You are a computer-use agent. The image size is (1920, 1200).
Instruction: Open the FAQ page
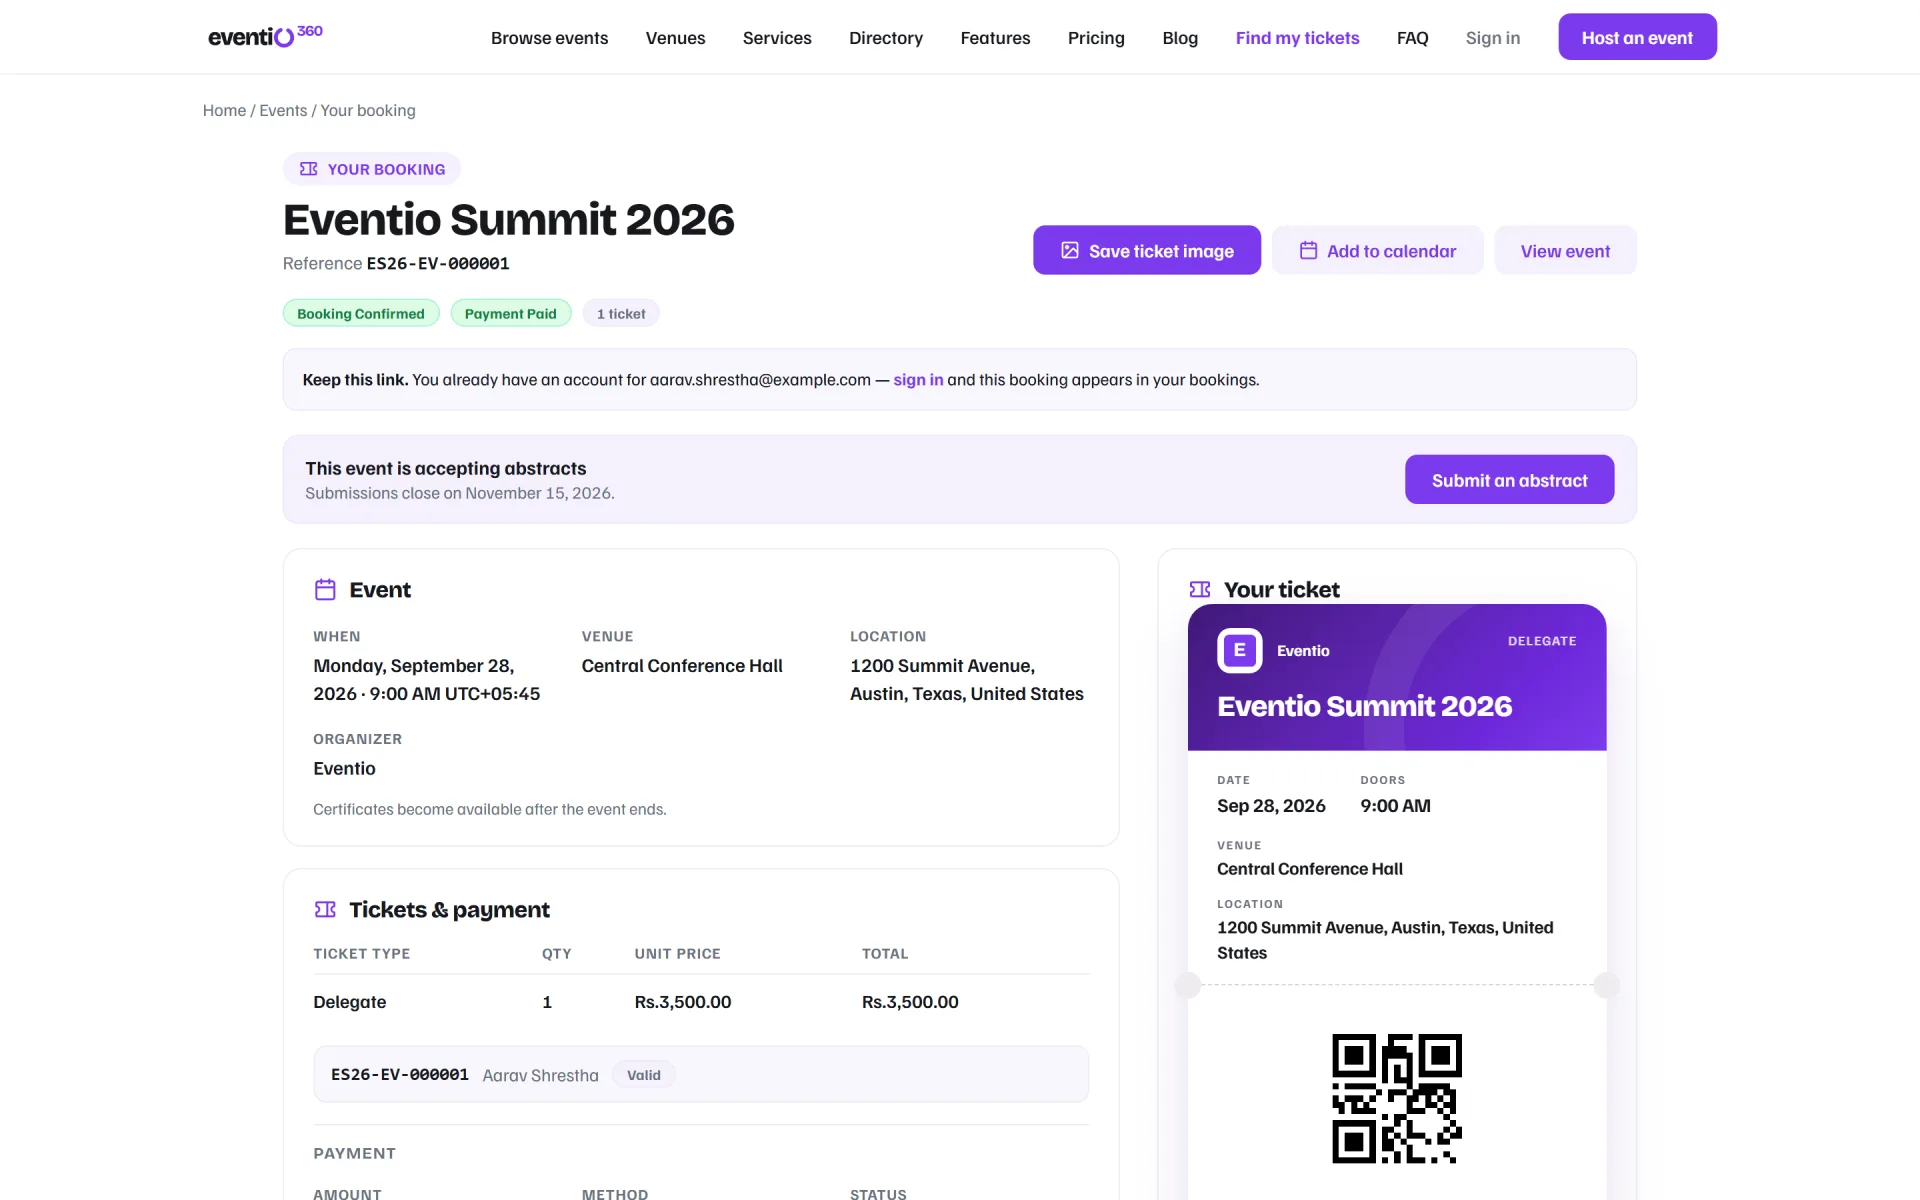1412,38
